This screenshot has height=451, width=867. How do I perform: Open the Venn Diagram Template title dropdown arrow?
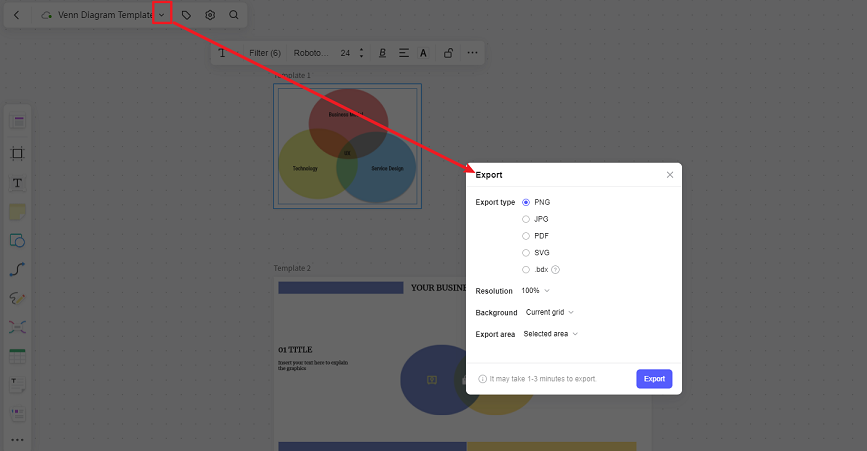click(x=161, y=15)
